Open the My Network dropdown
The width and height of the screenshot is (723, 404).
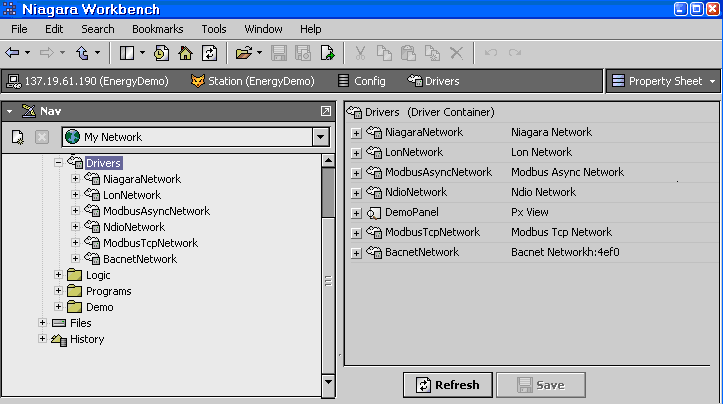pos(320,137)
